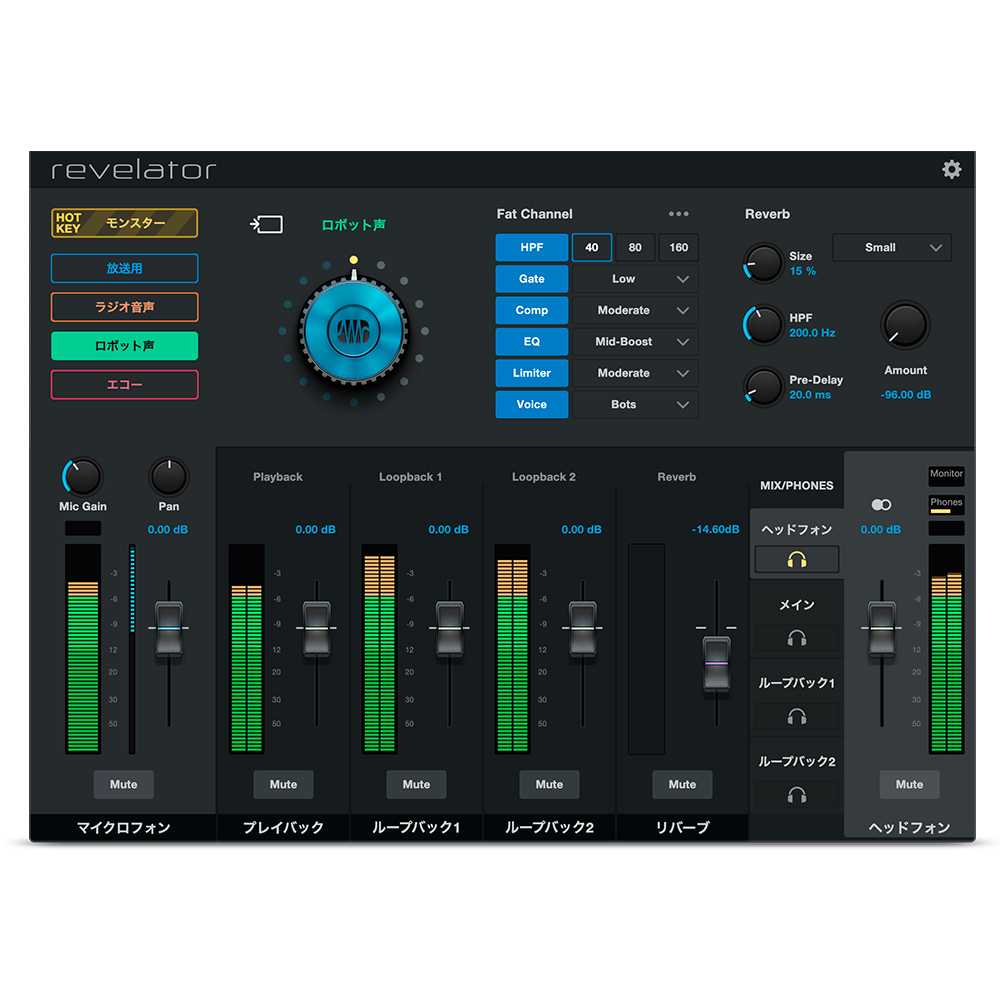Mute the ループバック1 channel
Viewport: 1000px width, 1000px height.
tap(416, 784)
